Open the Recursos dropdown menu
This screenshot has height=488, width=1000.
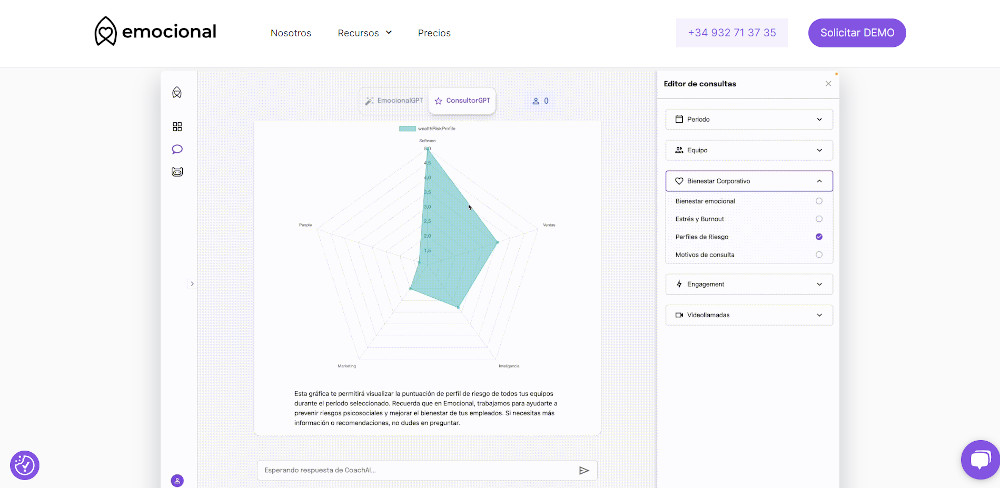tap(364, 33)
